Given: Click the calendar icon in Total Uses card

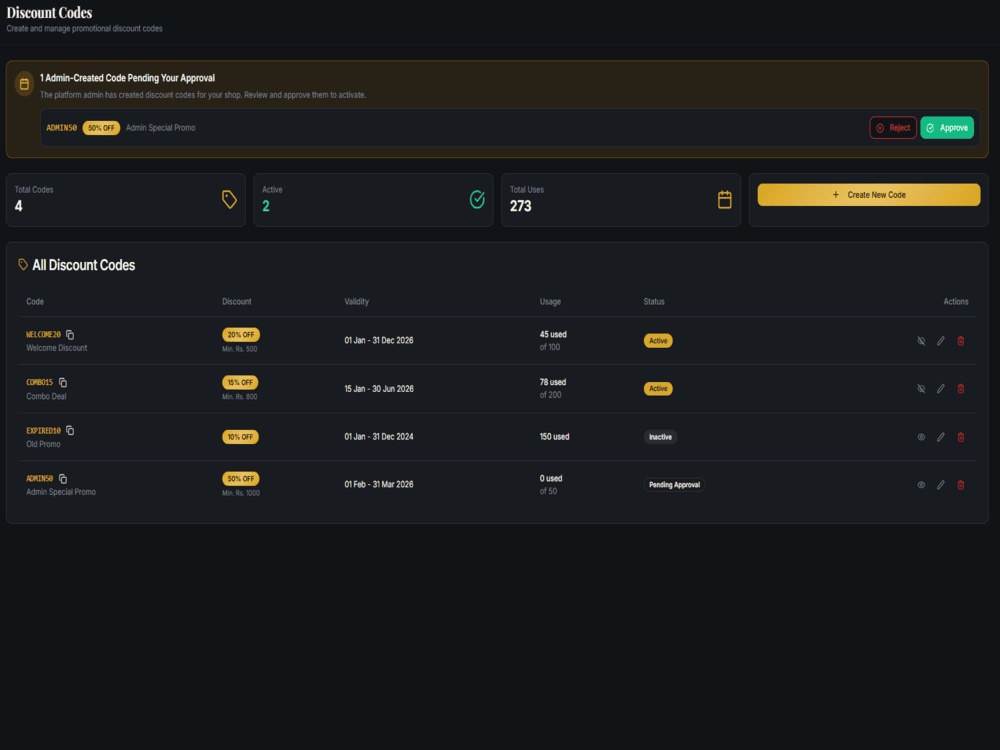Looking at the screenshot, I should click(x=724, y=200).
